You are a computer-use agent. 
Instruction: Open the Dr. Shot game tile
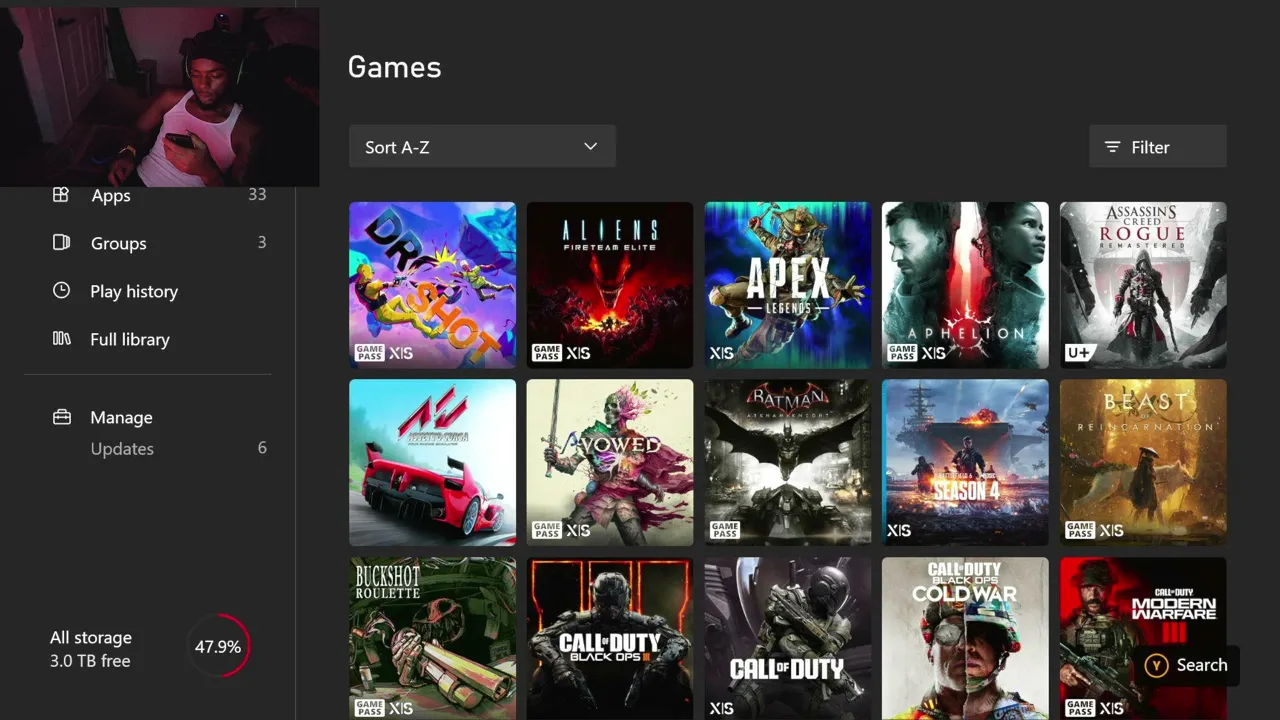coord(432,285)
